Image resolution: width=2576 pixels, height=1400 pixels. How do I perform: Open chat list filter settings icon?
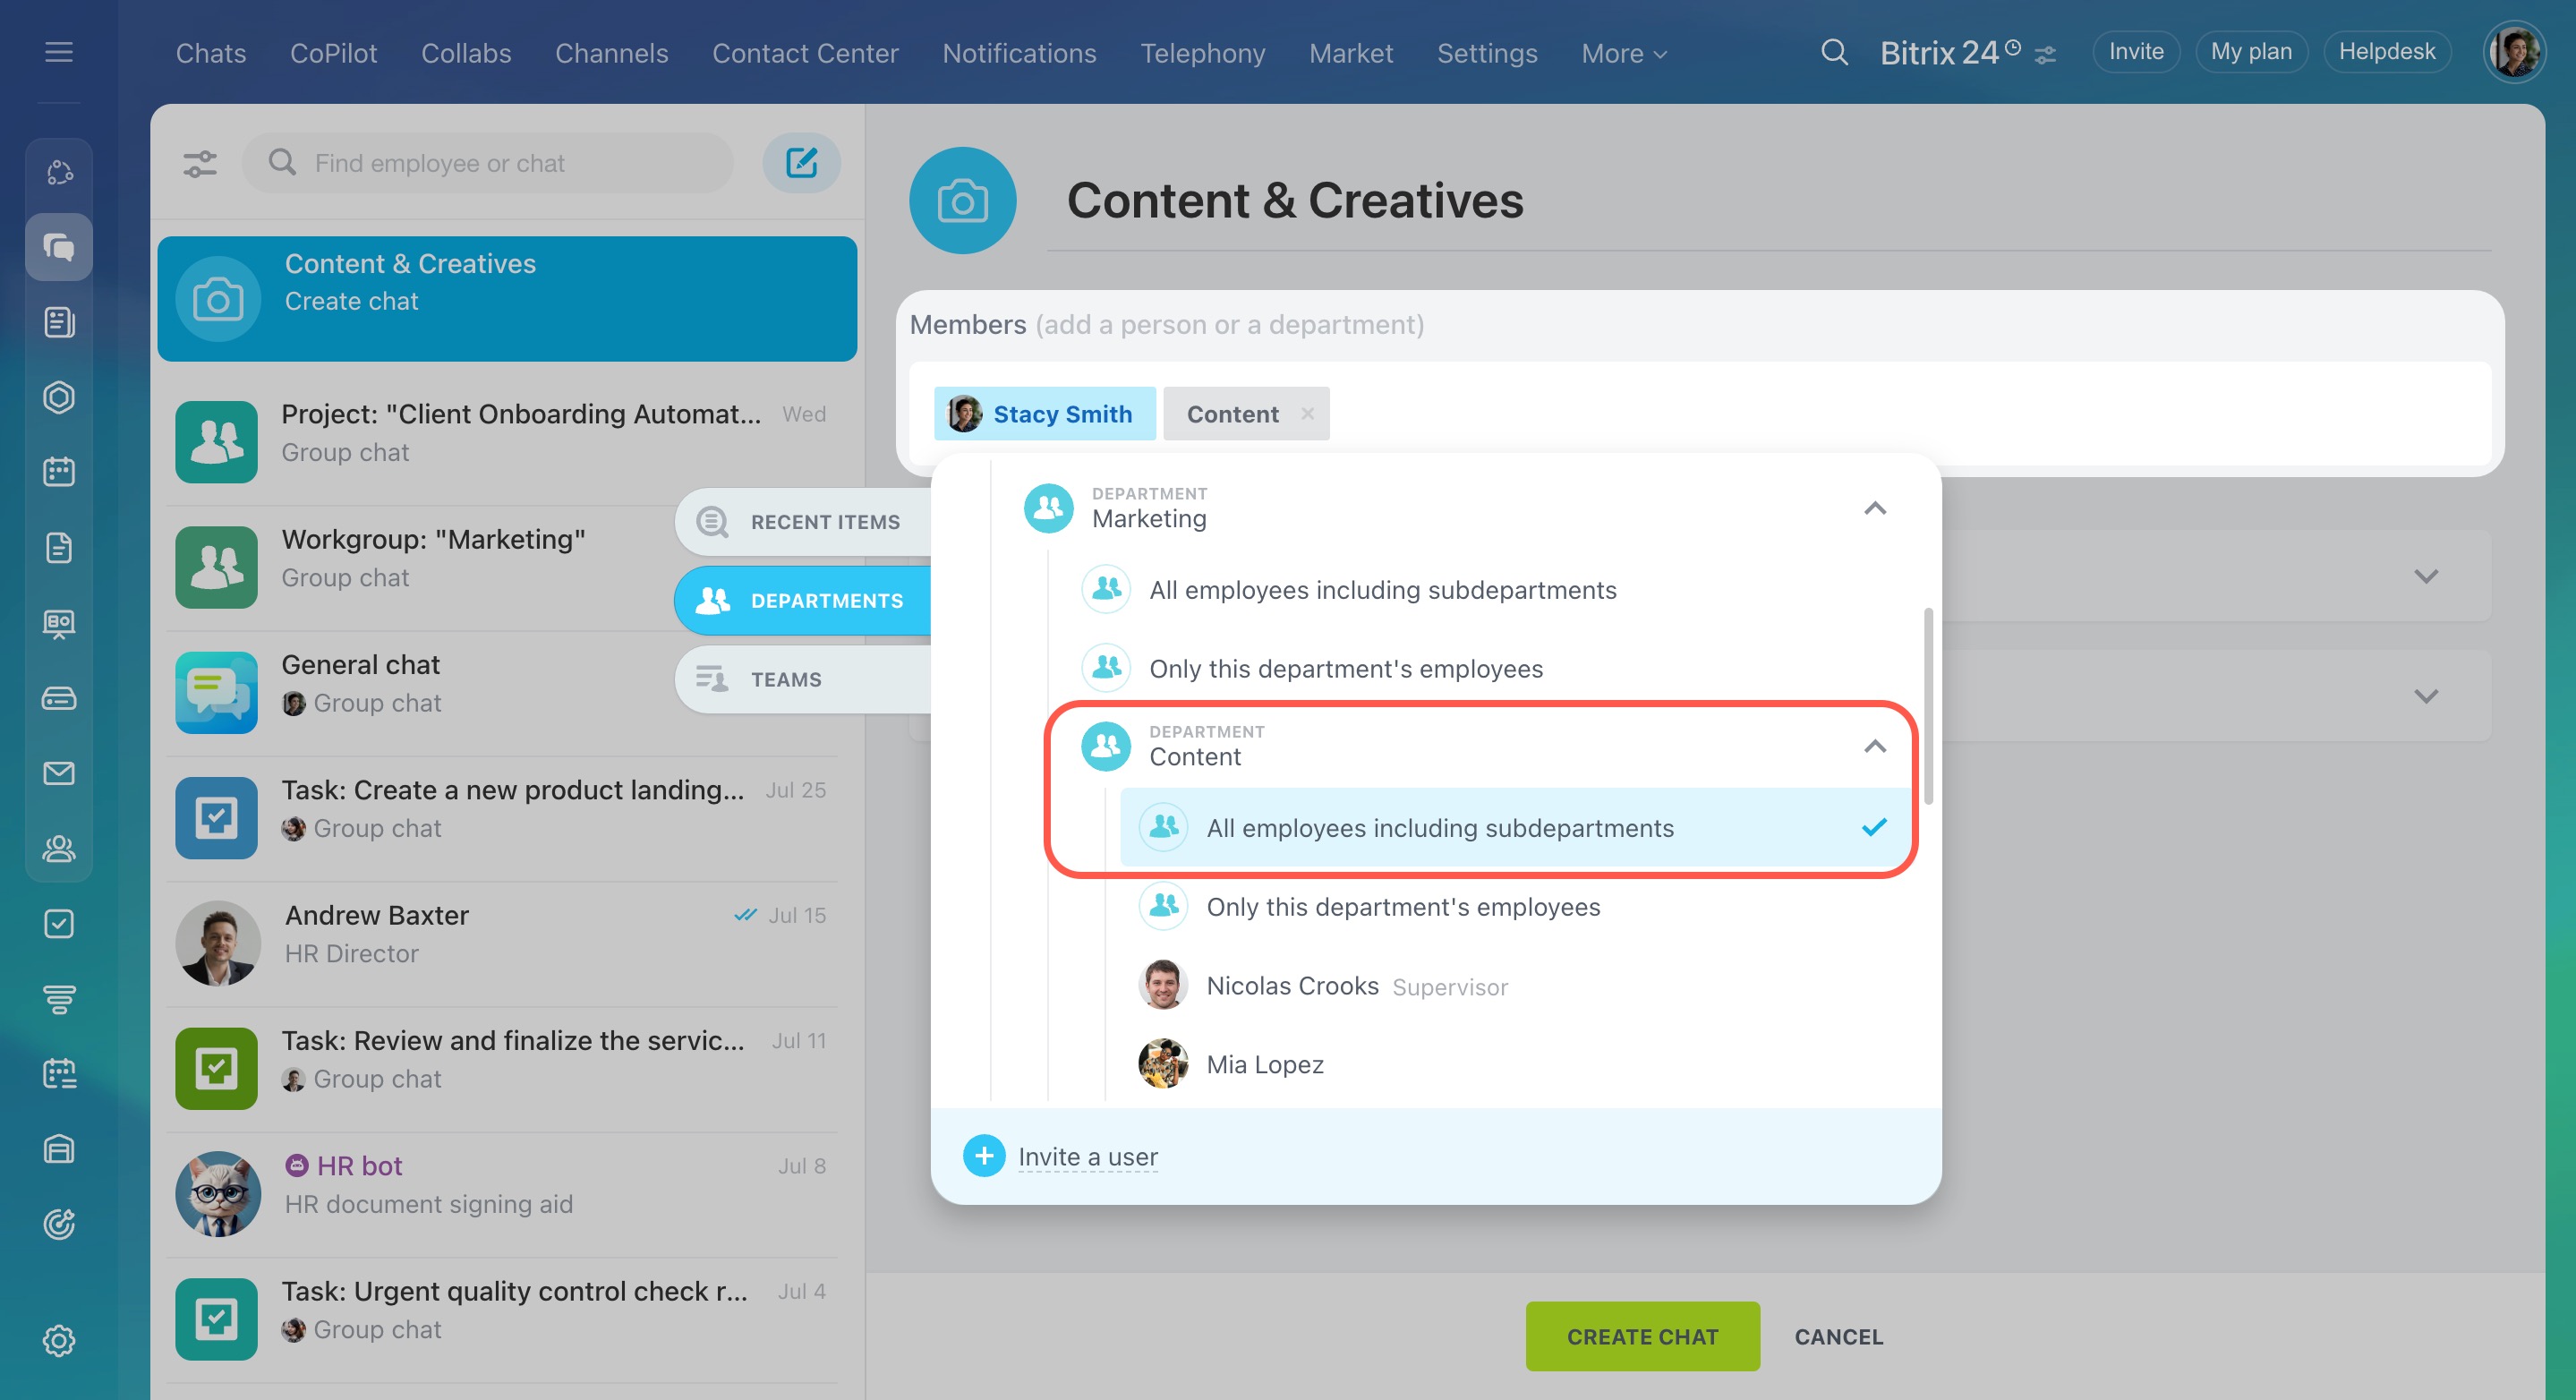pyautogui.click(x=200, y=163)
